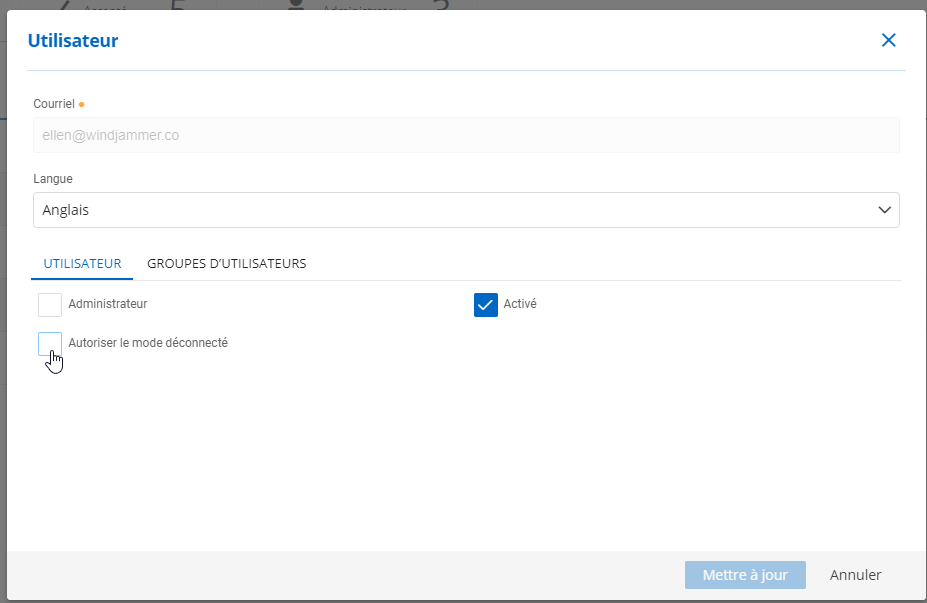Click the Administrateur checkbox label text
This screenshot has width=927, height=603.
tap(108, 304)
